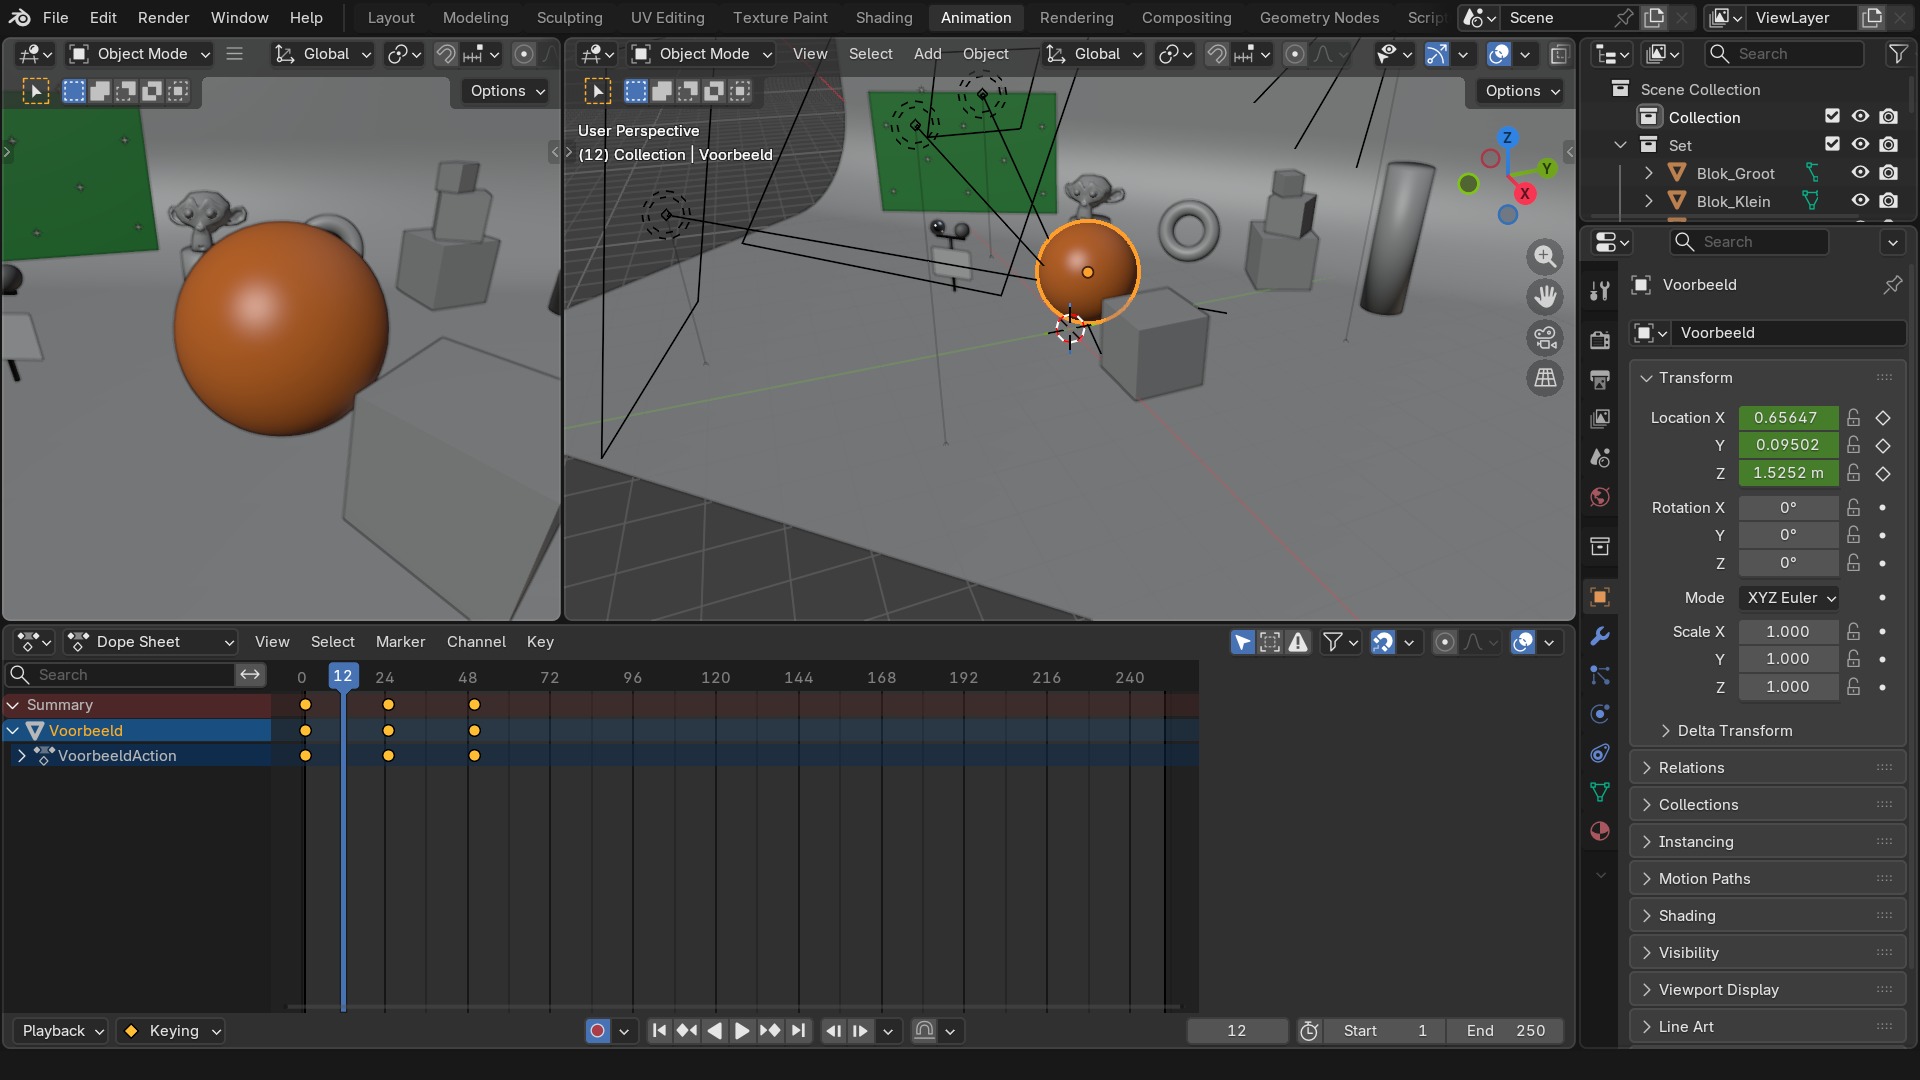
Task: Pin the Voorbeeld properties panel
Action: pos(1892,285)
